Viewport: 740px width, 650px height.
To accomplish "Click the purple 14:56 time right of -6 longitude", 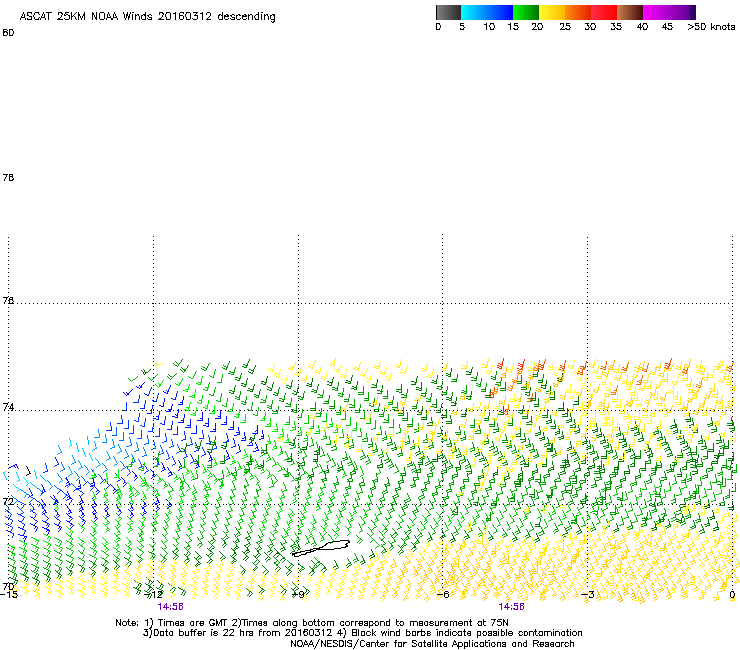I will pyautogui.click(x=512, y=607).
